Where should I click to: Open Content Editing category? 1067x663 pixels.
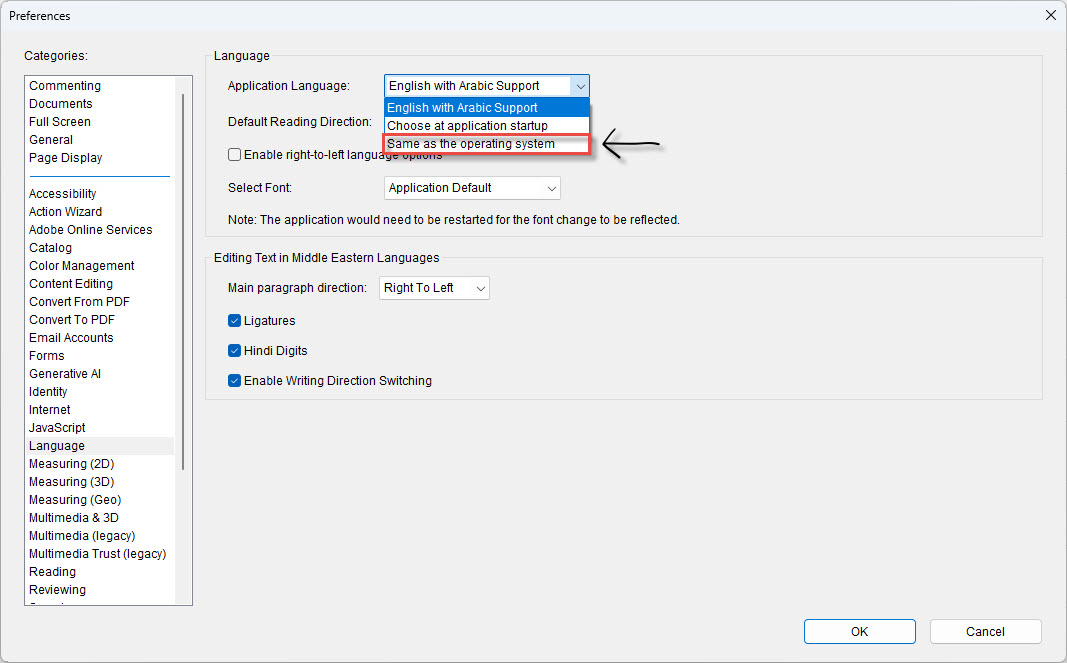pos(71,284)
